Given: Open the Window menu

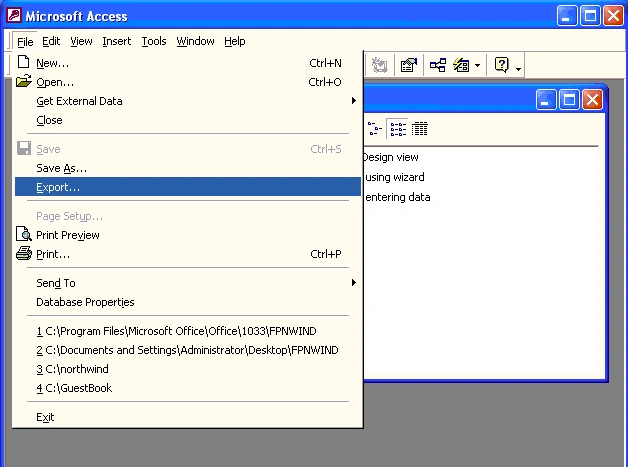Looking at the screenshot, I should pyautogui.click(x=195, y=41).
